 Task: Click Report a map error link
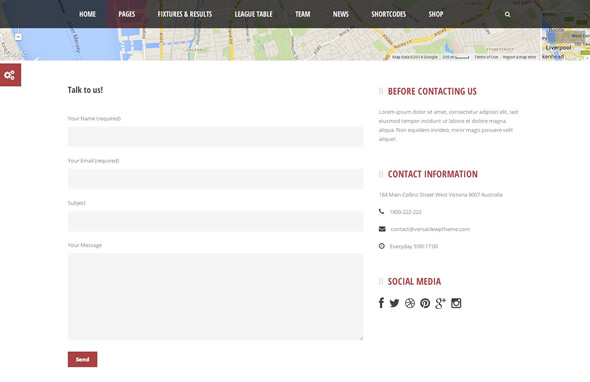tap(519, 57)
